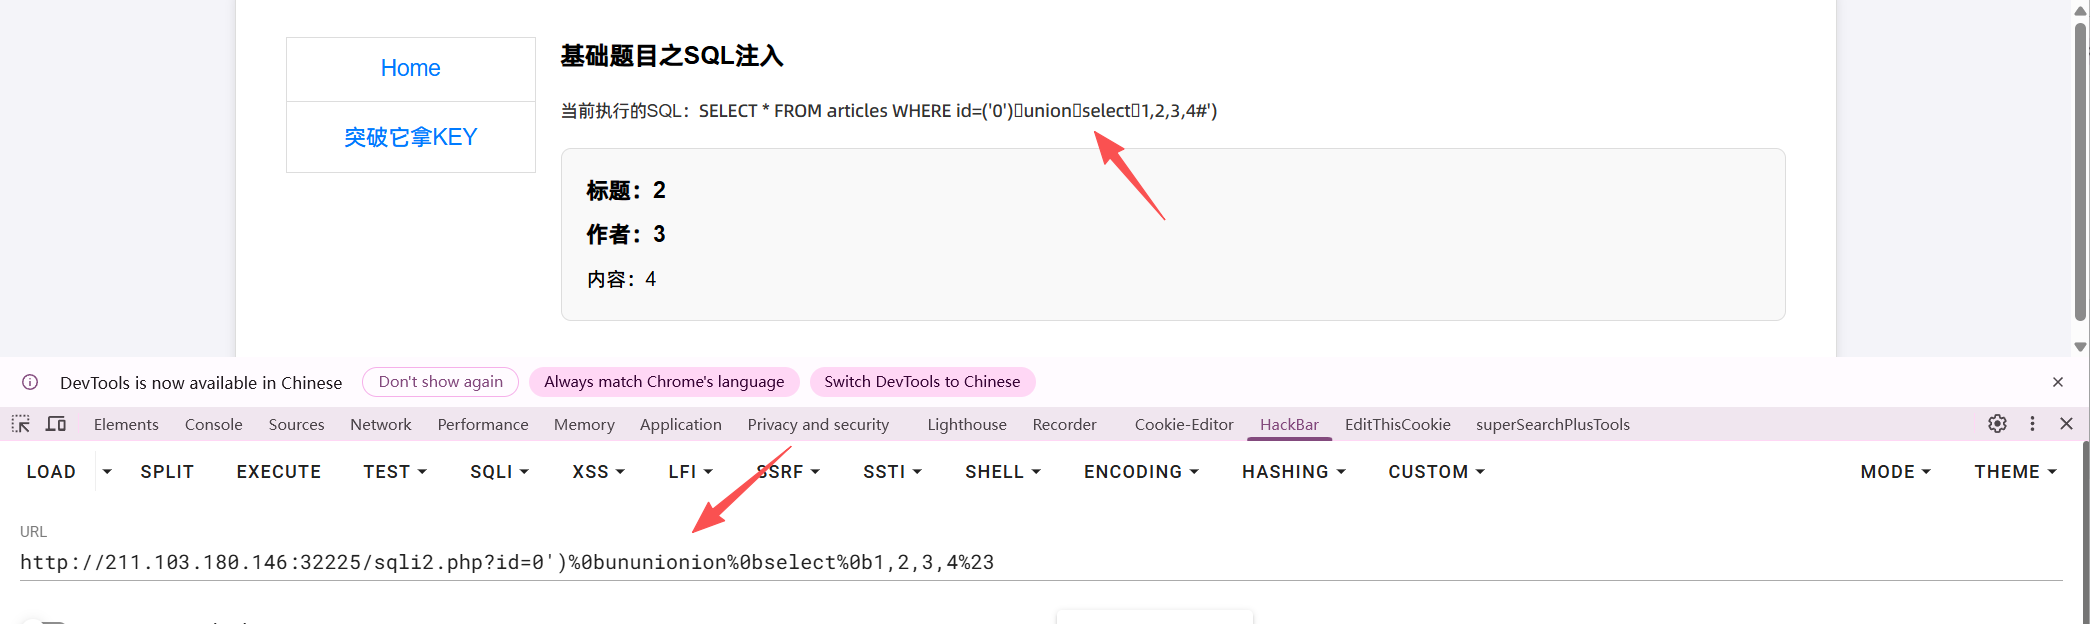Select the Console tab

[213, 425]
